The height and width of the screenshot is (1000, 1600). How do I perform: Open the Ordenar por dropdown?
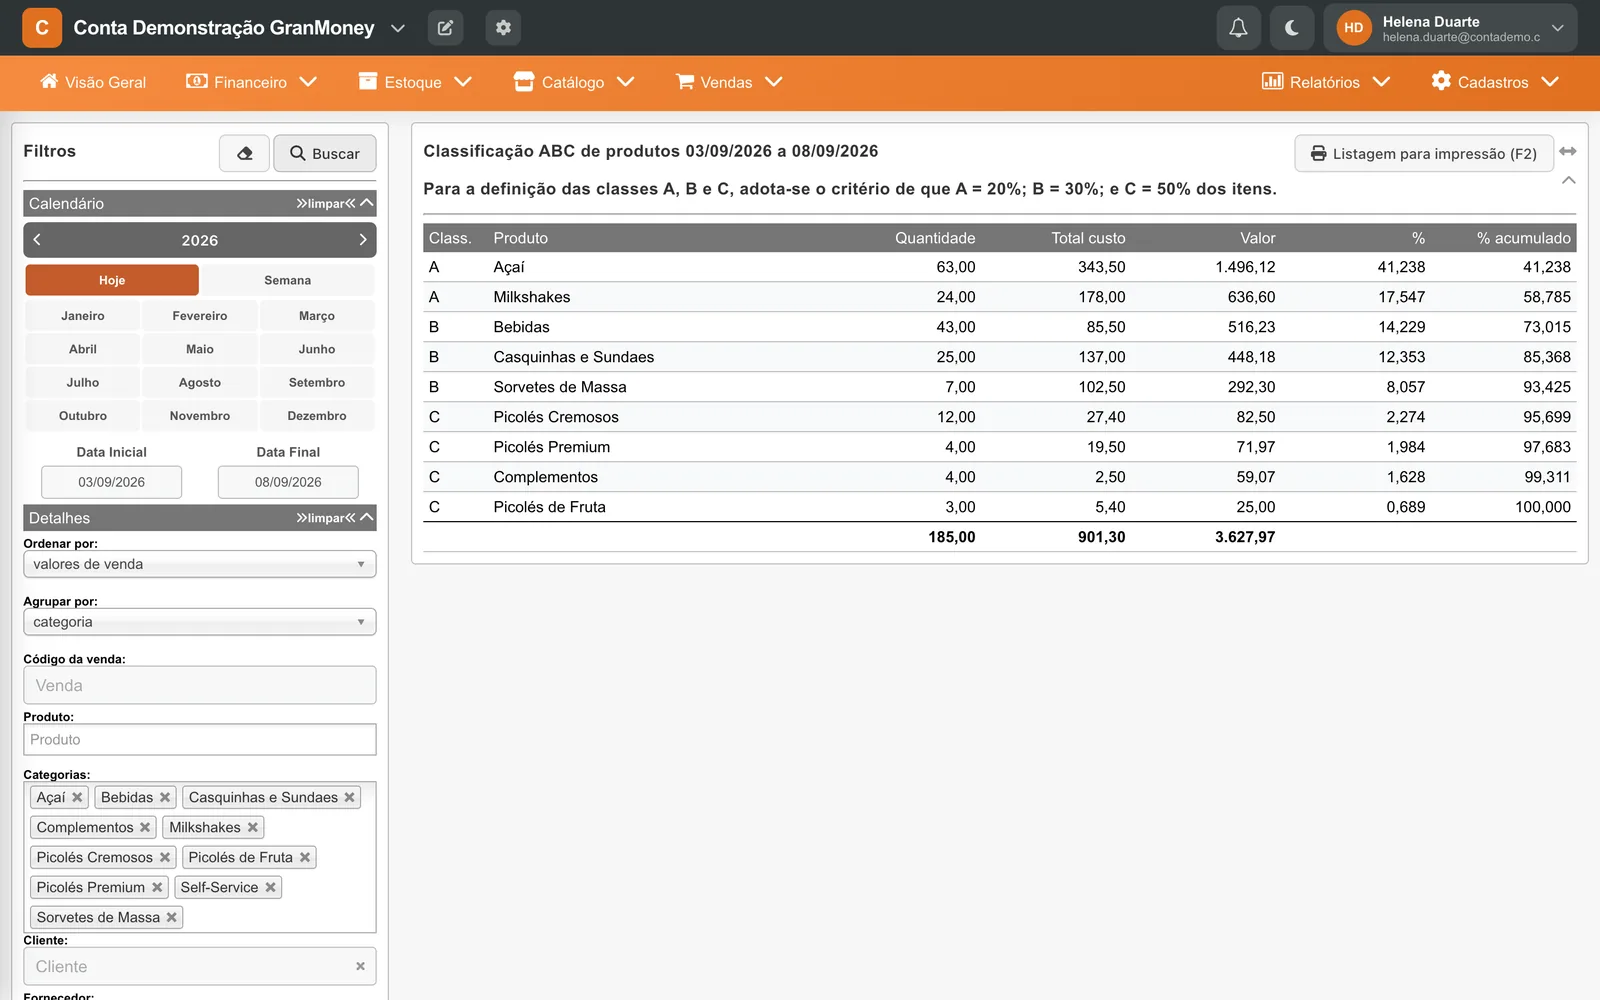[200, 564]
